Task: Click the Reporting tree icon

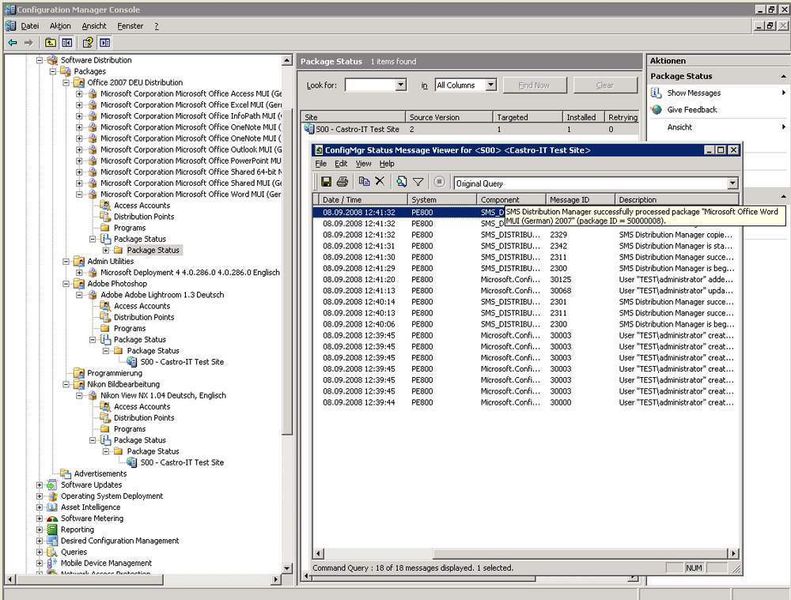Action: [52, 529]
